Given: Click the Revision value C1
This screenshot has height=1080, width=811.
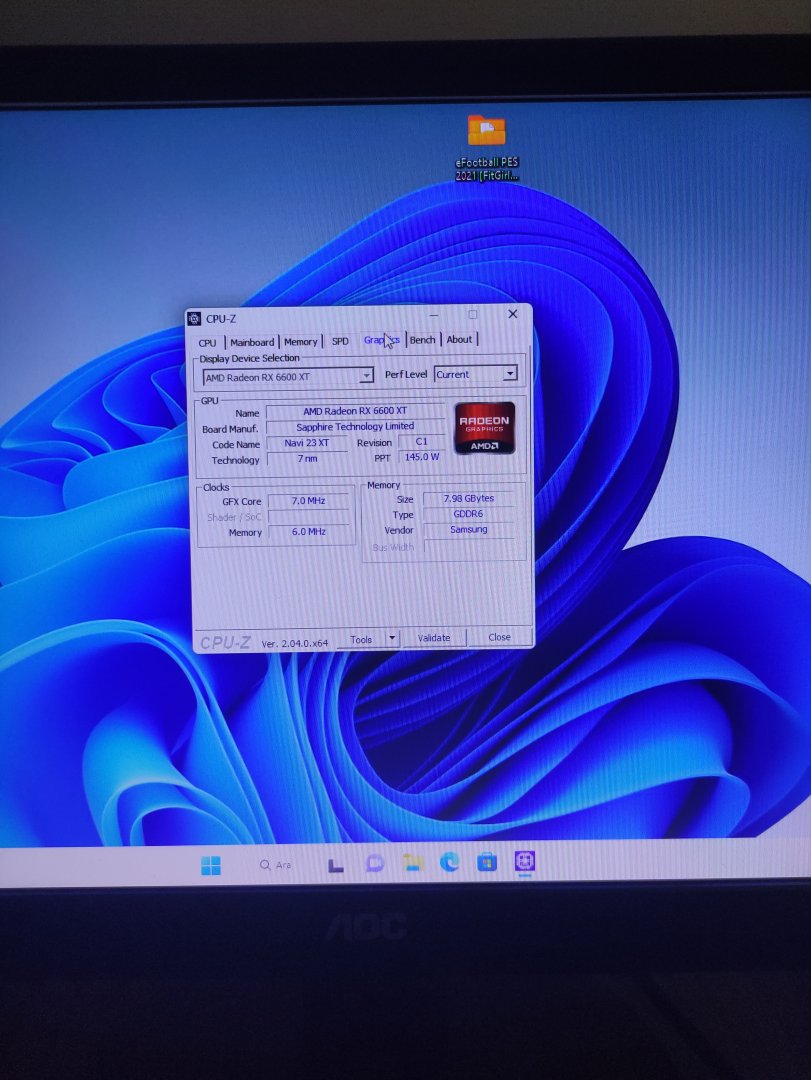Looking at the screenshot, I should click(422, 442).
